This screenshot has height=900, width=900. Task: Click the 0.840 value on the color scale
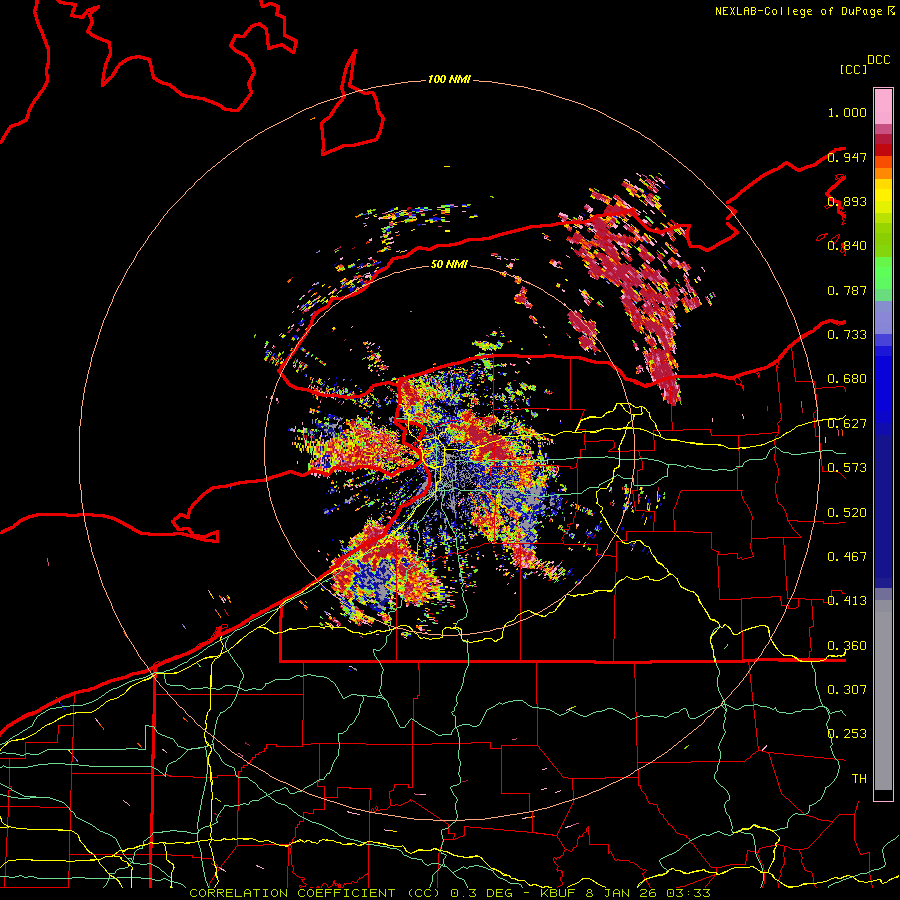click(x=847, y=246)
